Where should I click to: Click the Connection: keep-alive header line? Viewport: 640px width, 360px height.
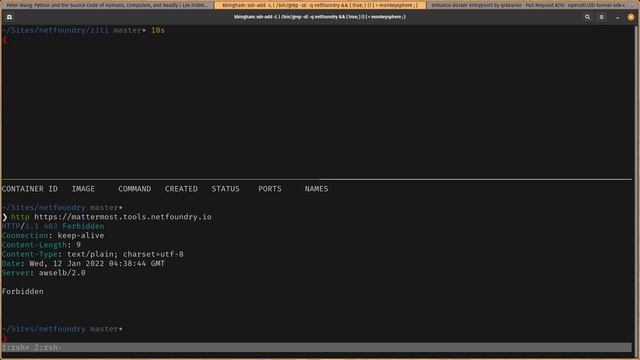click(x=53, y=236)
